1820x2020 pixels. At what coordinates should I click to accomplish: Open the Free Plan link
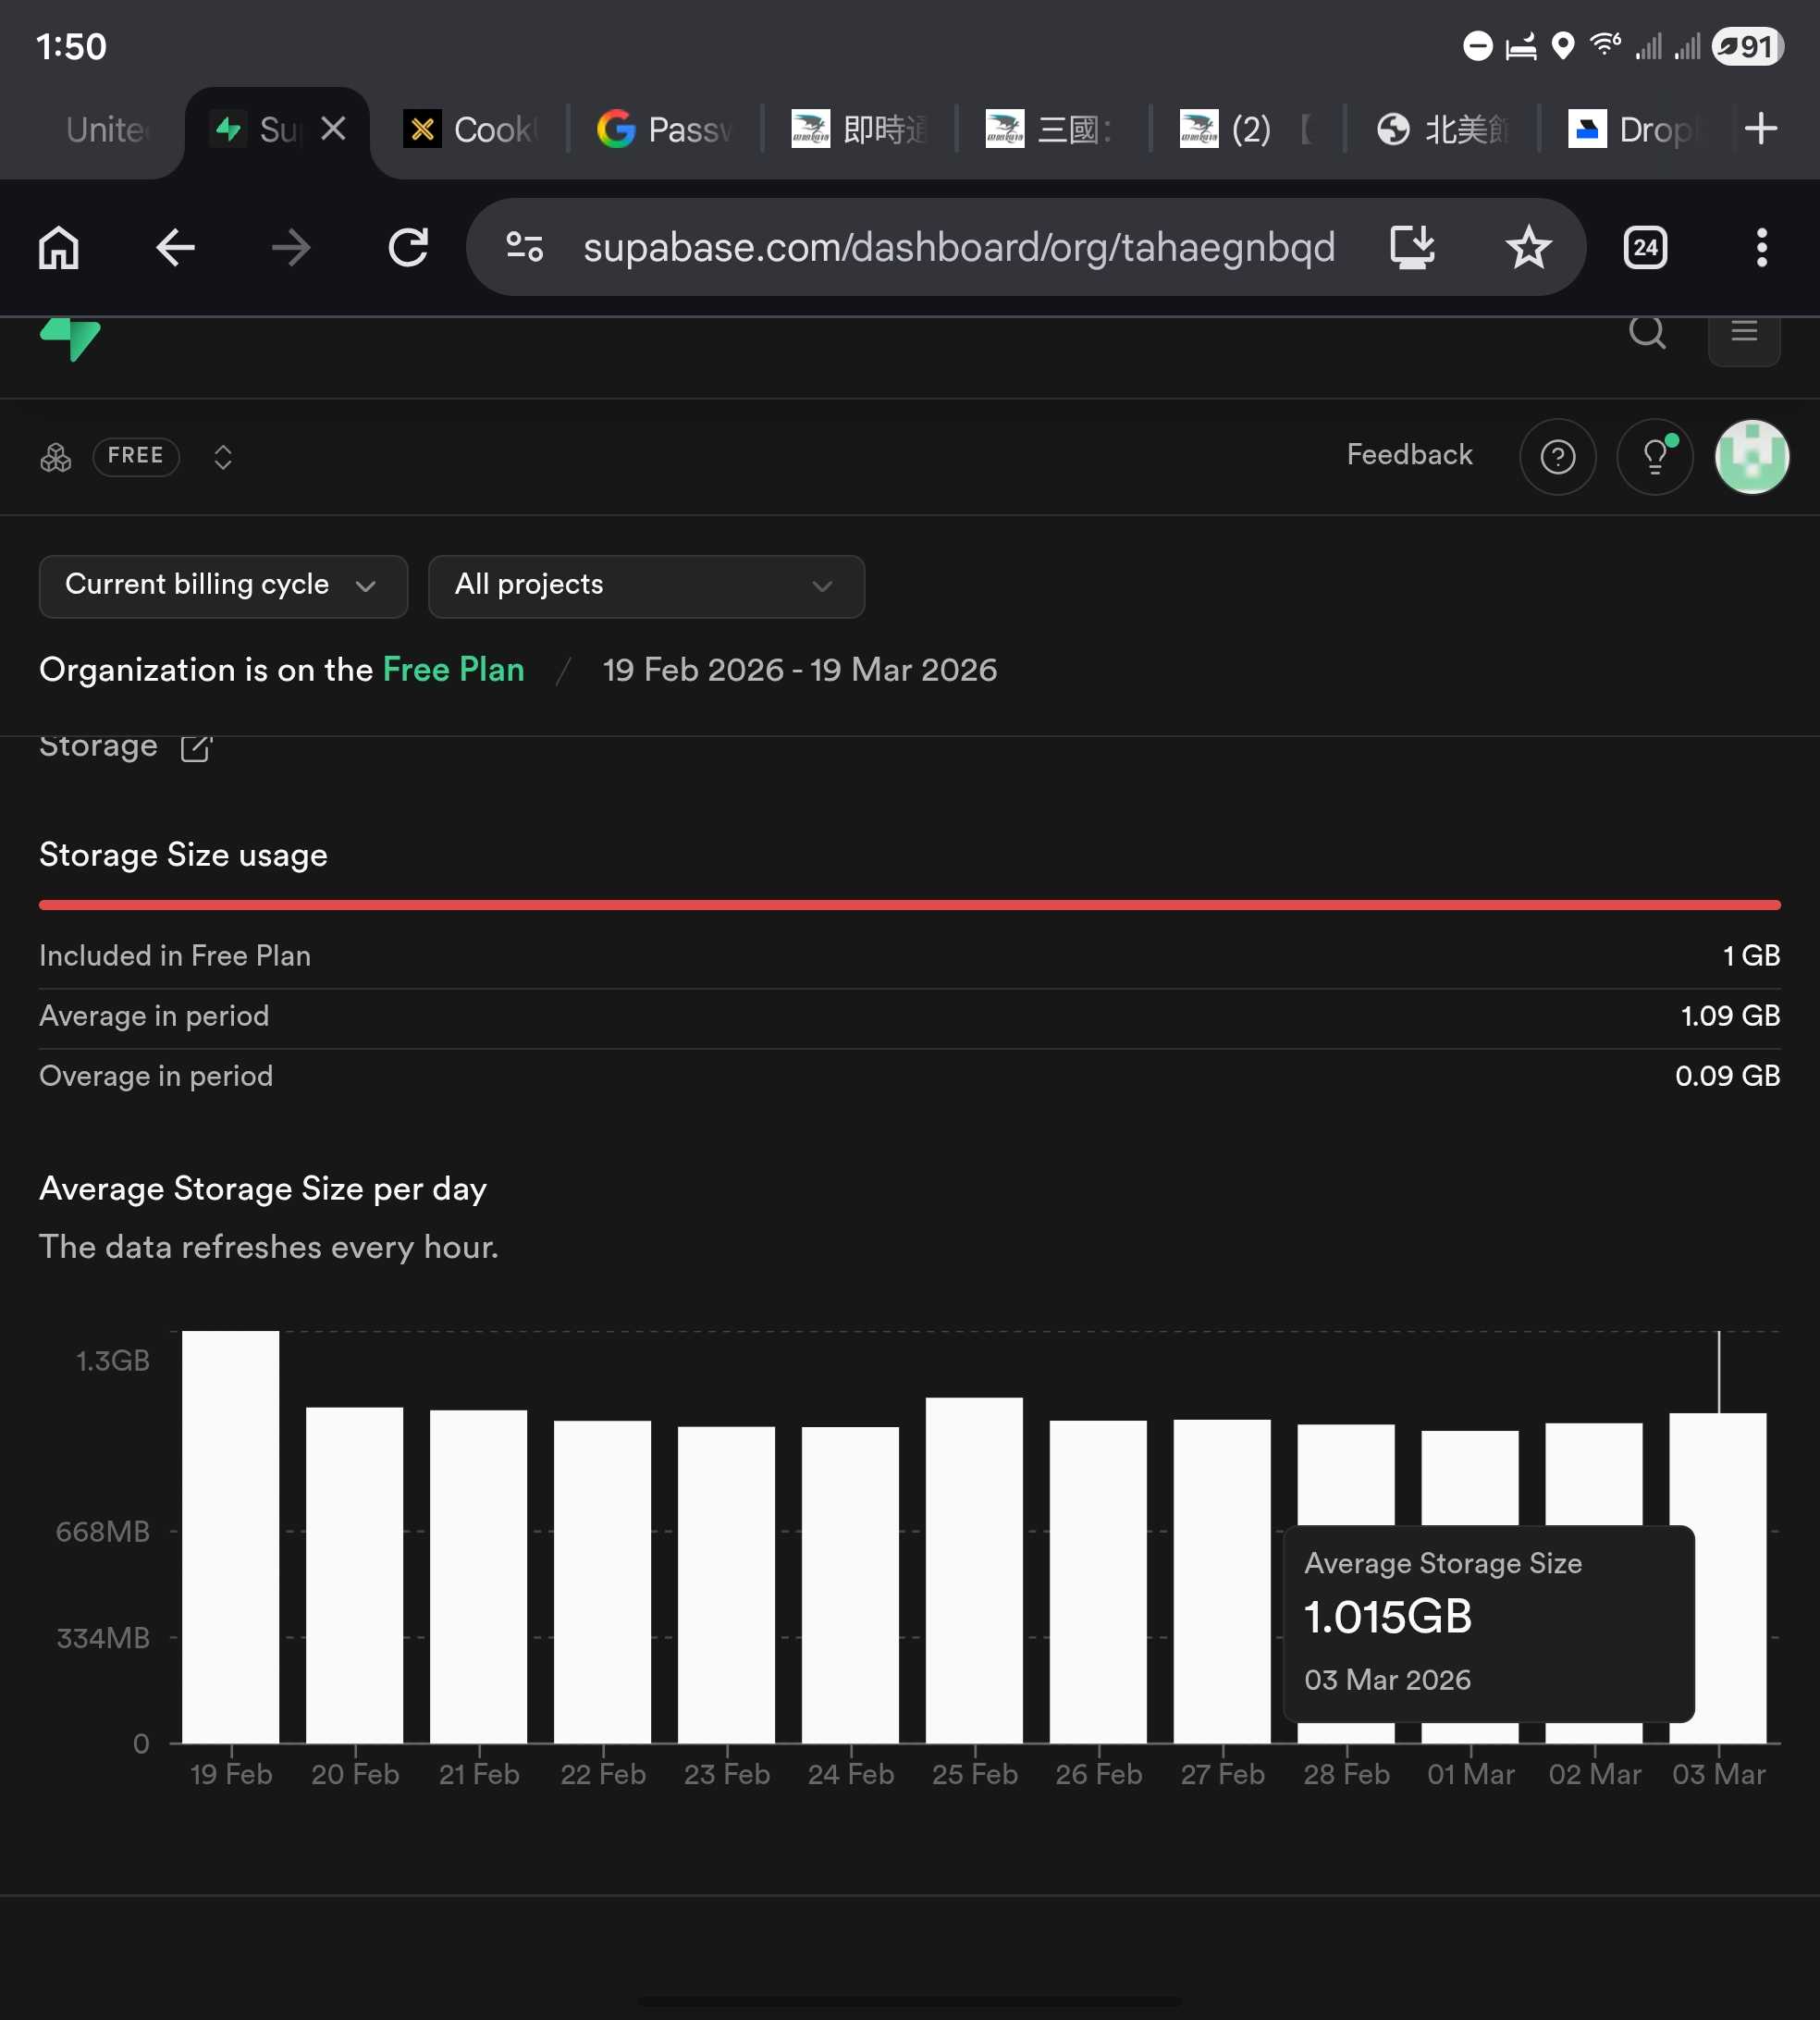click(452, 670)
